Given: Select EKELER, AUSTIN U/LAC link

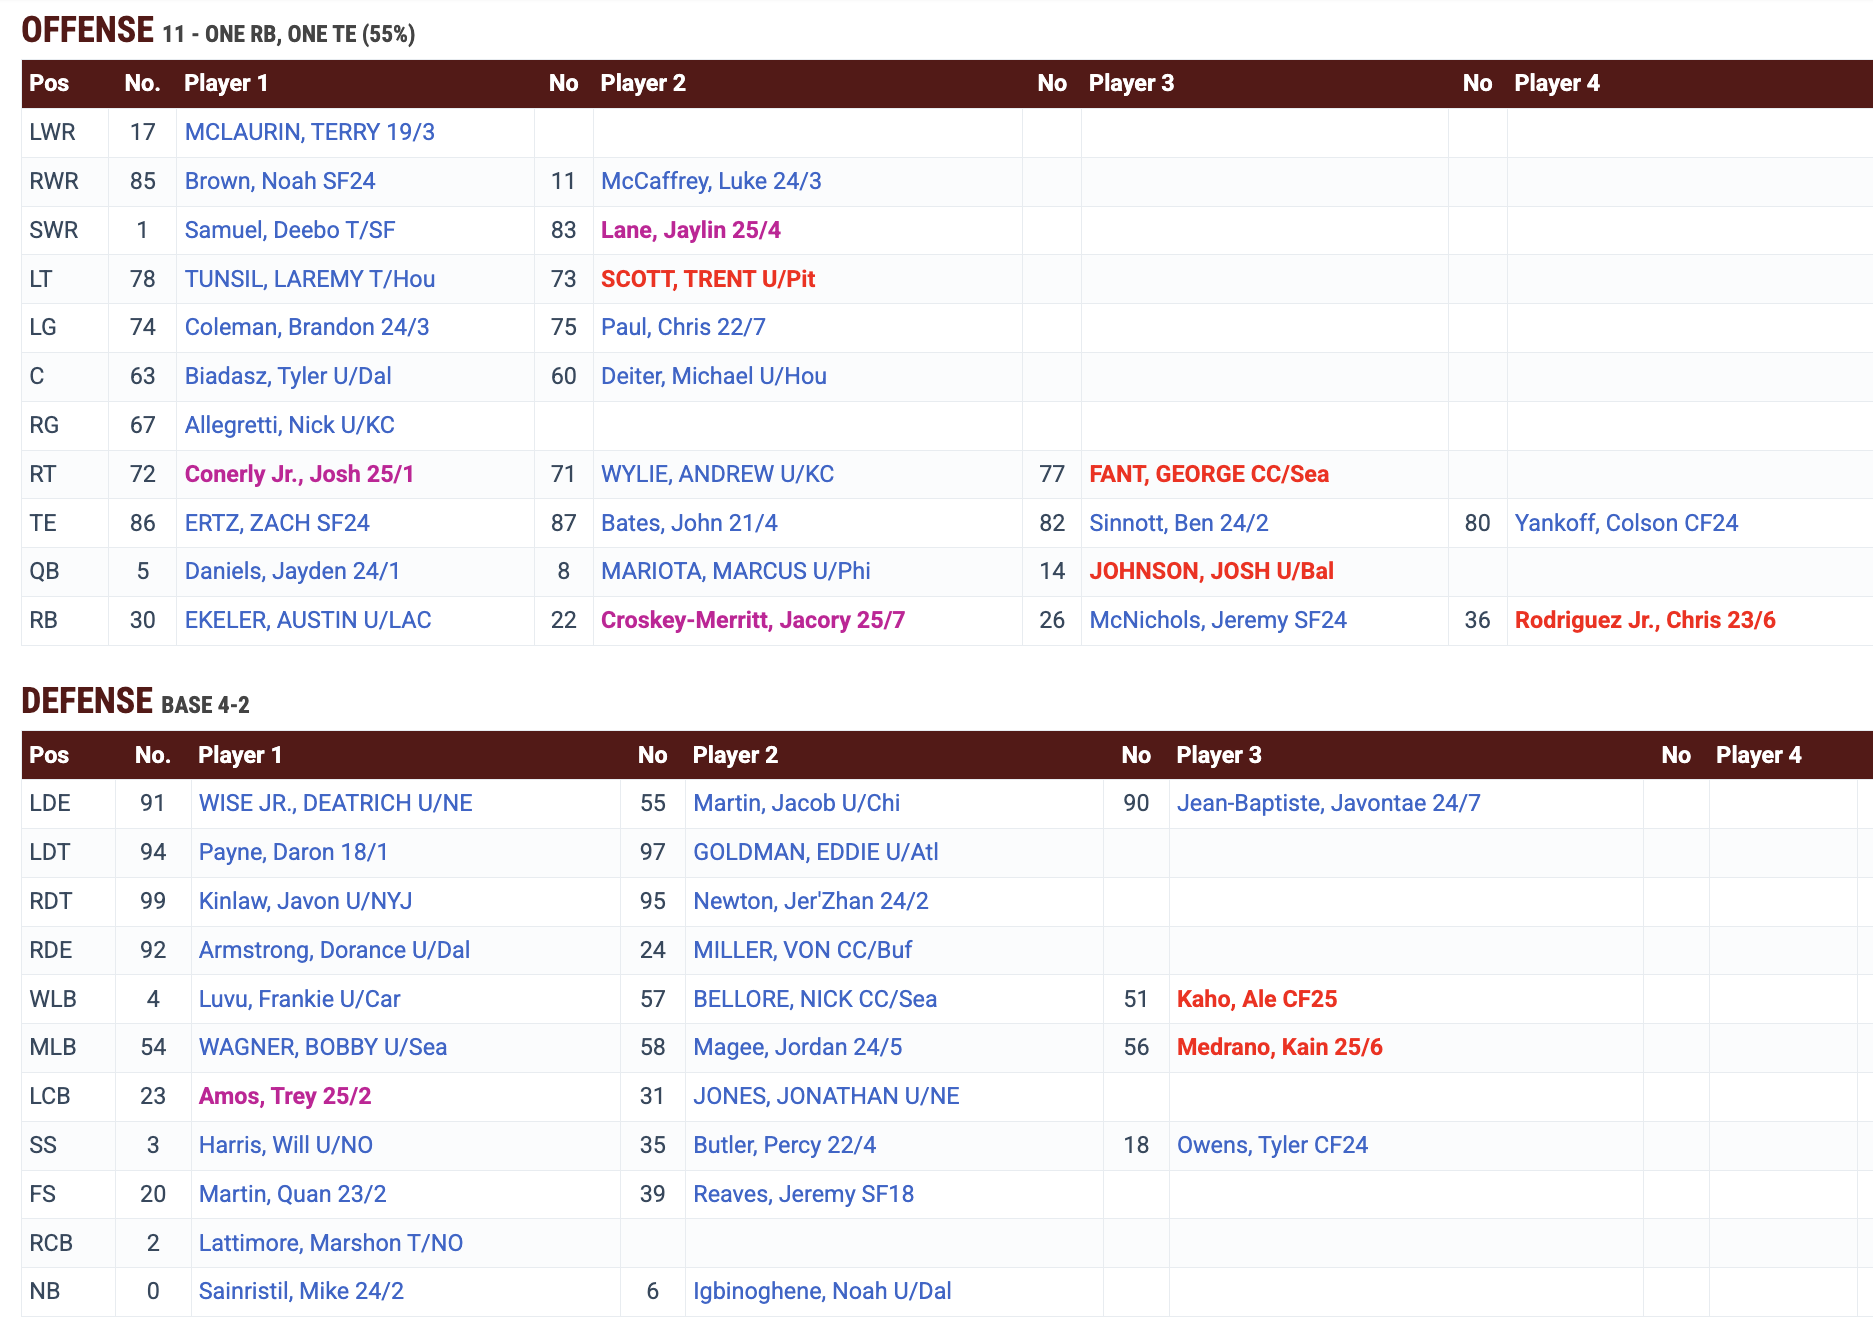Looking at the screenshot, I should point(307,620).
